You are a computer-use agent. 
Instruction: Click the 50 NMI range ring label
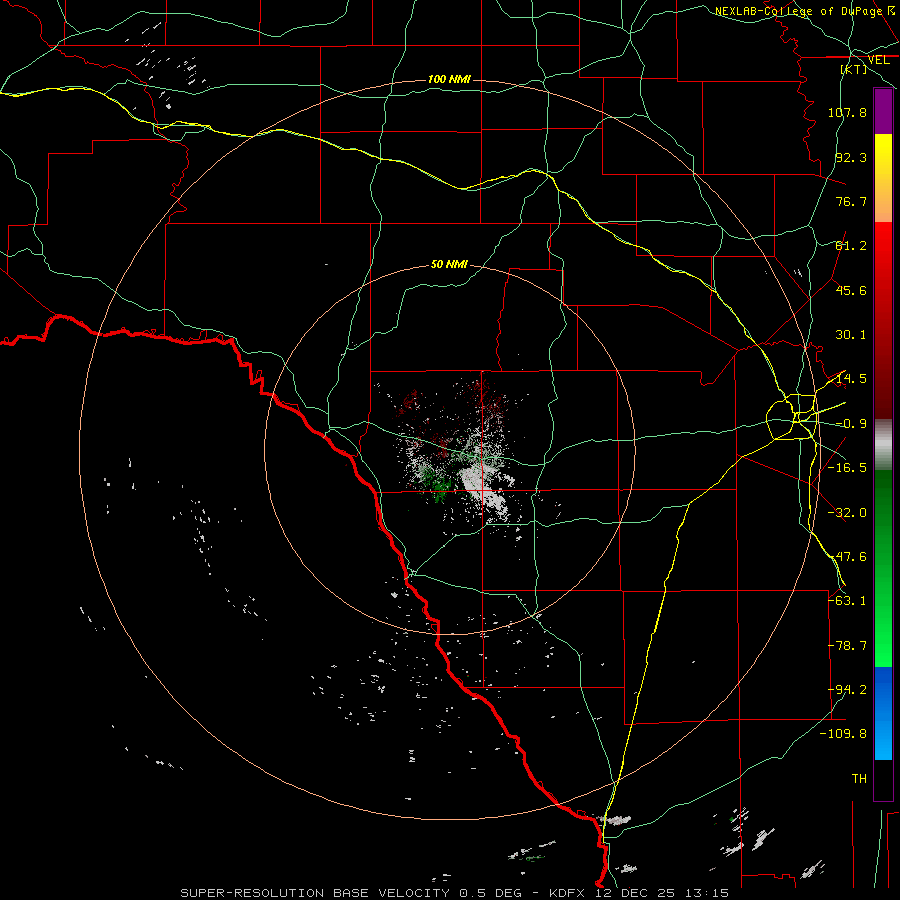(449, 265)
